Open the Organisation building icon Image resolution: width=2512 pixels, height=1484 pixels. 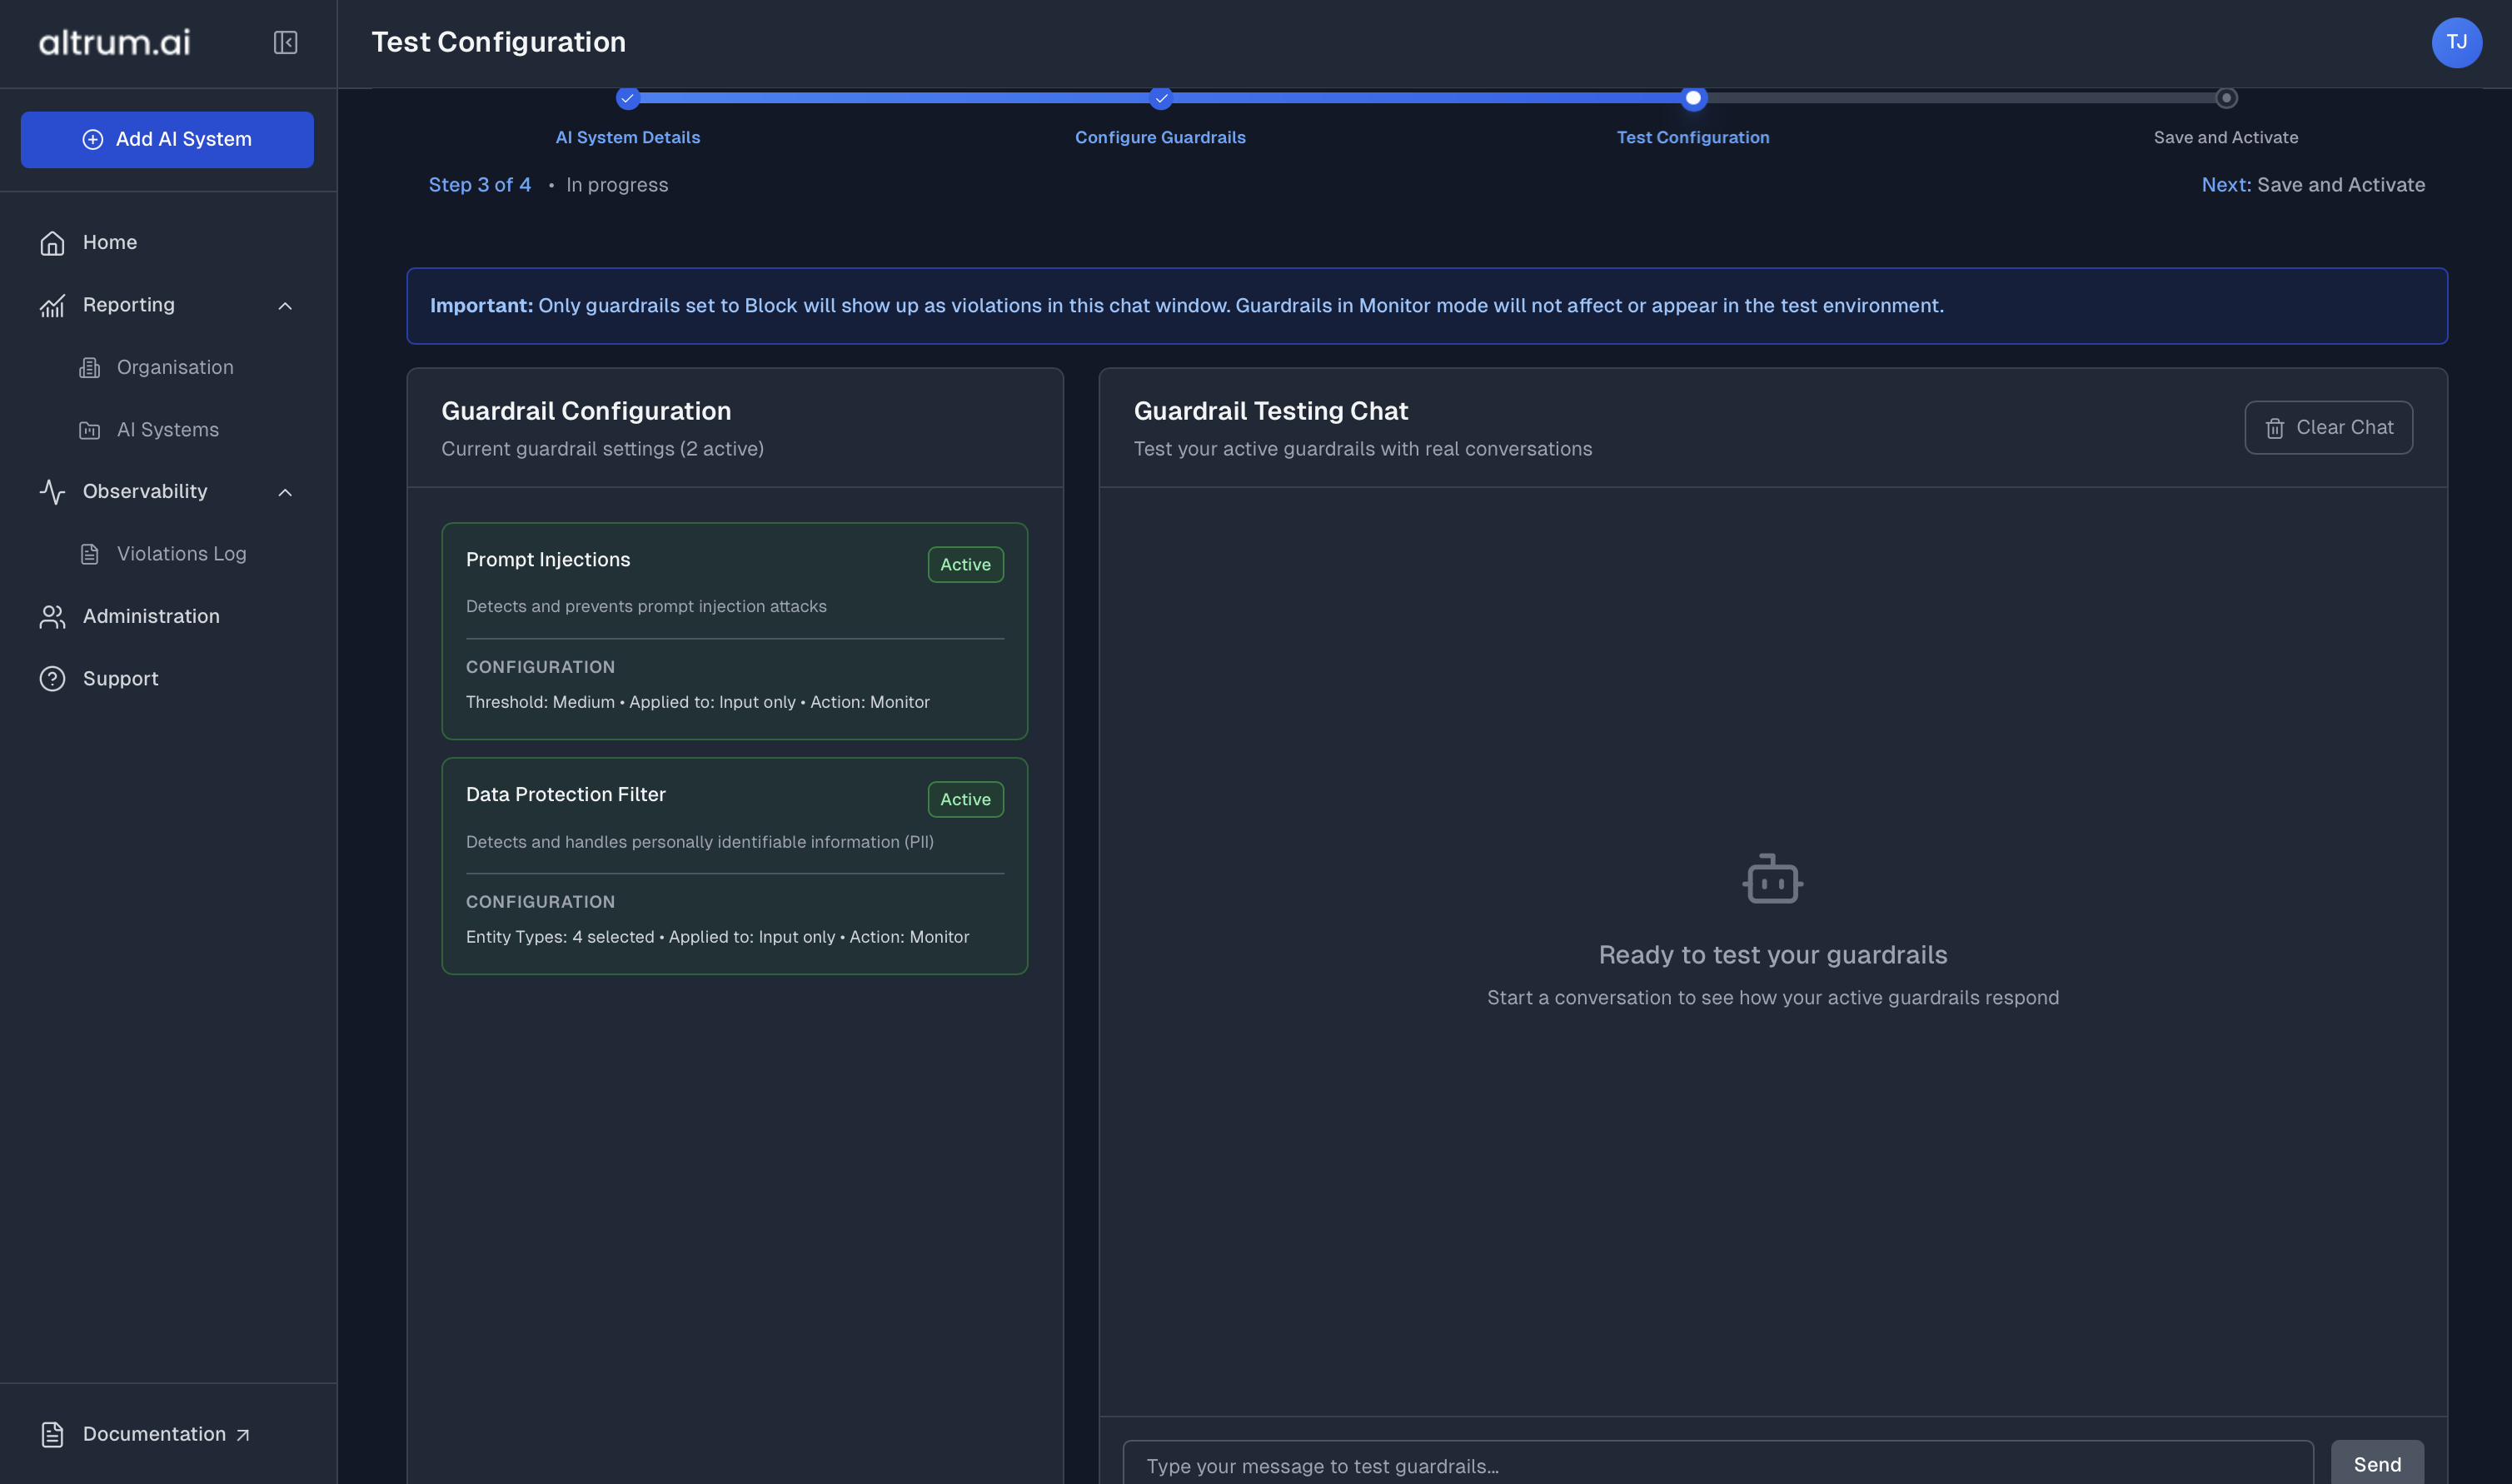pyautogui.click(x=90, y=368)
